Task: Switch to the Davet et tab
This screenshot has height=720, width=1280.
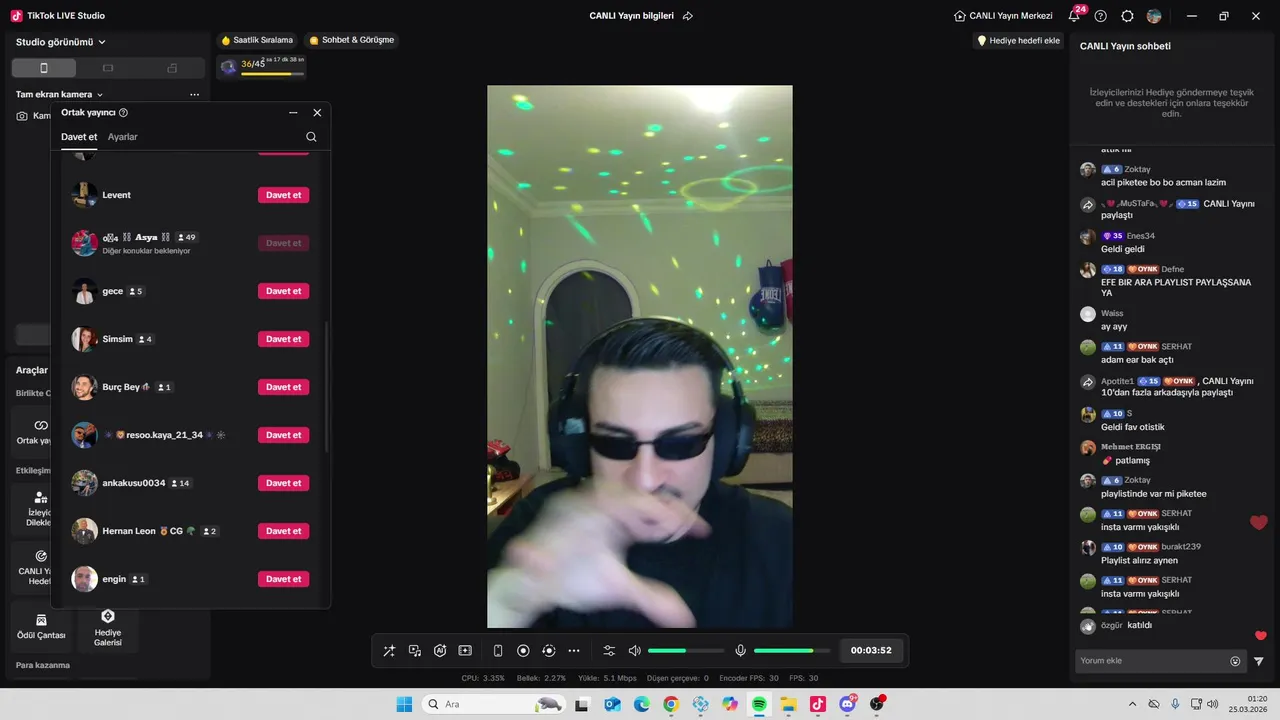Action: [x=79, y=137]
